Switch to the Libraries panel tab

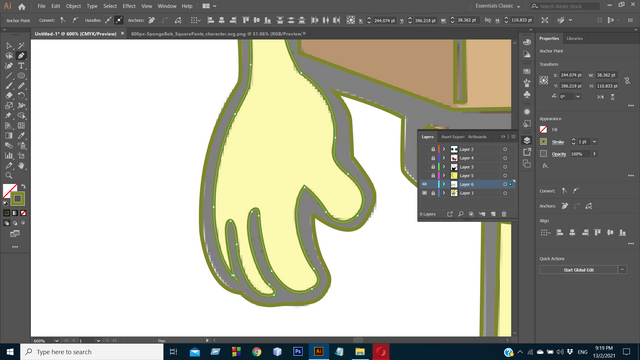tap(574, 38)
